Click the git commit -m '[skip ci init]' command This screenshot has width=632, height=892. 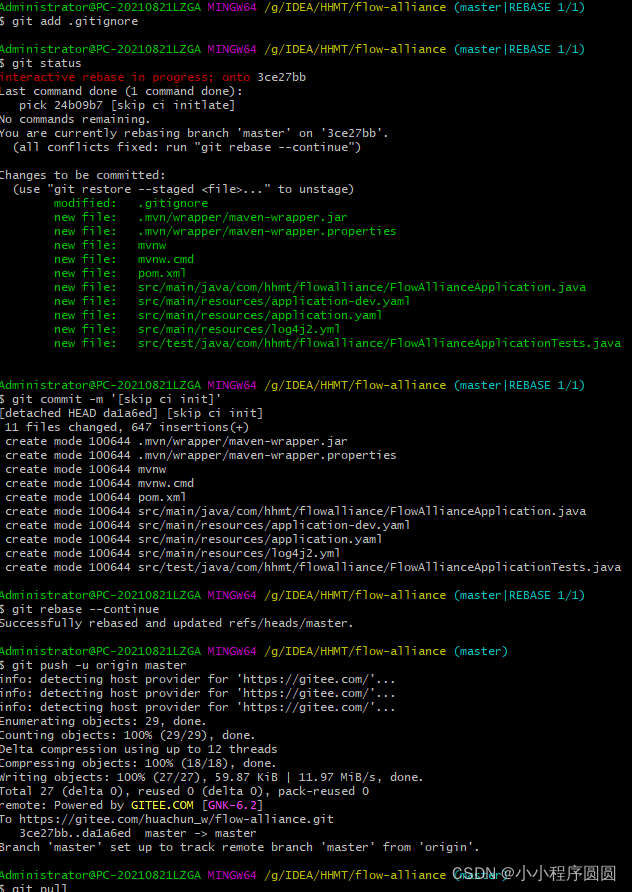(x=110, y=399)
